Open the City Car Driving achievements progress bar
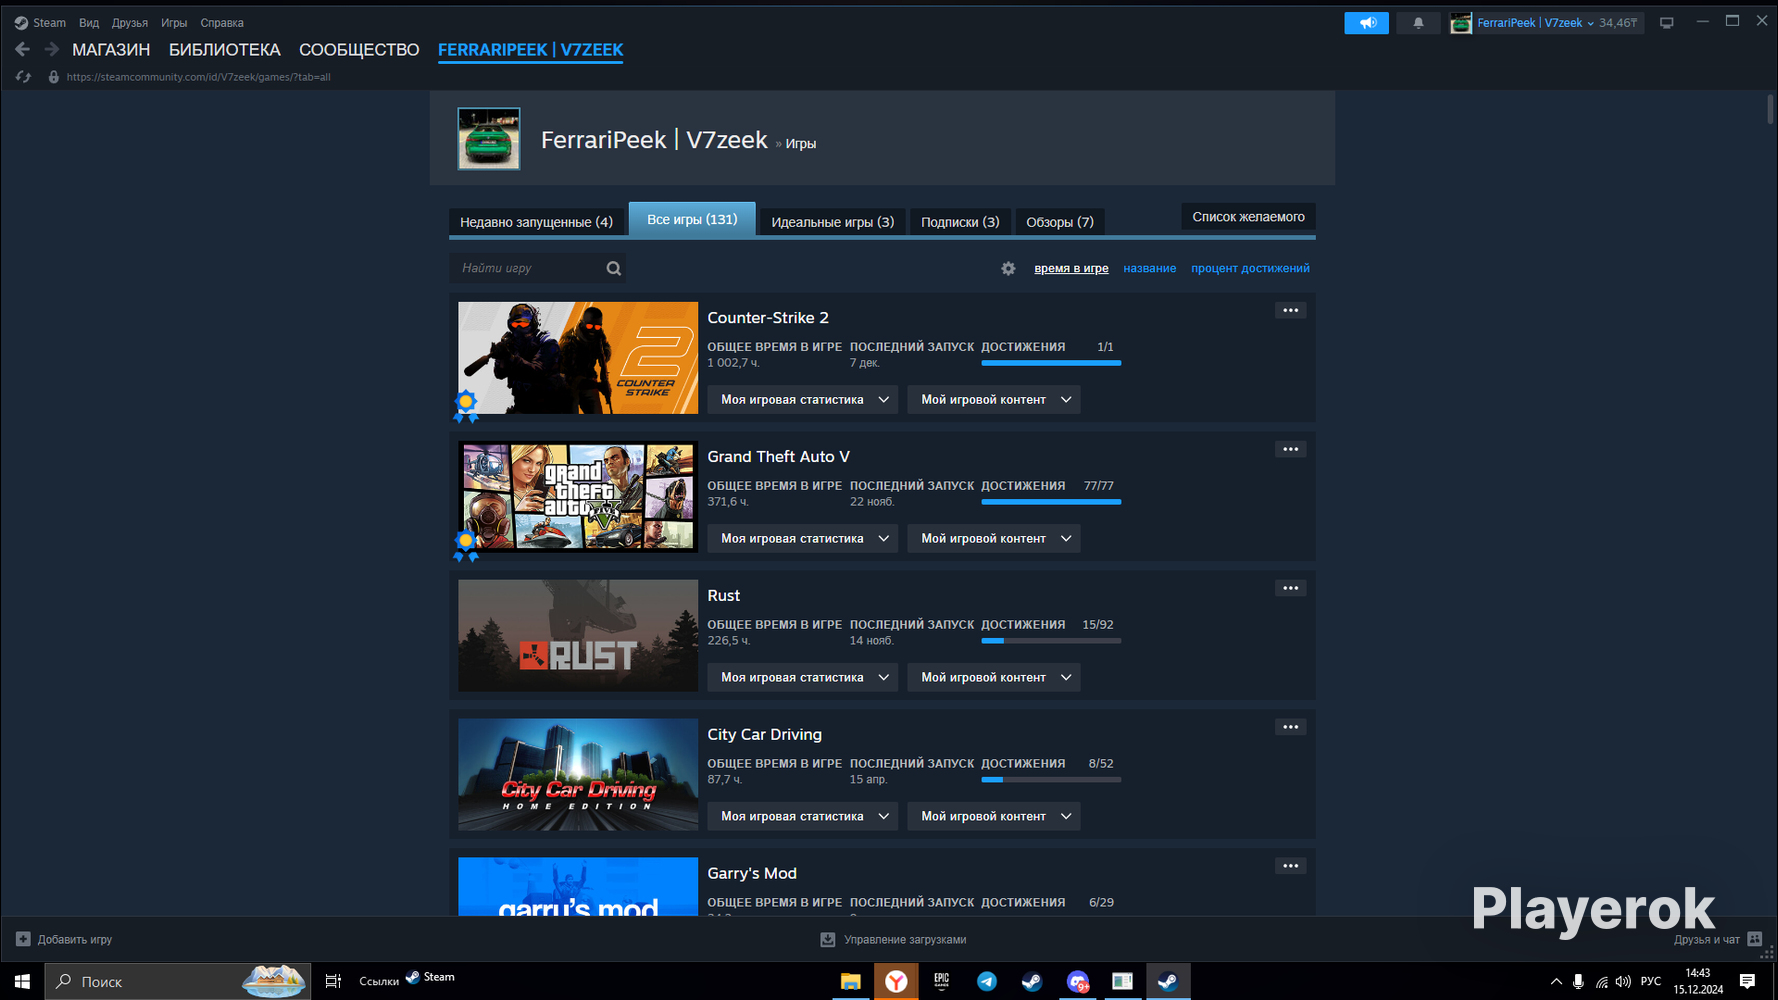 1051,779
